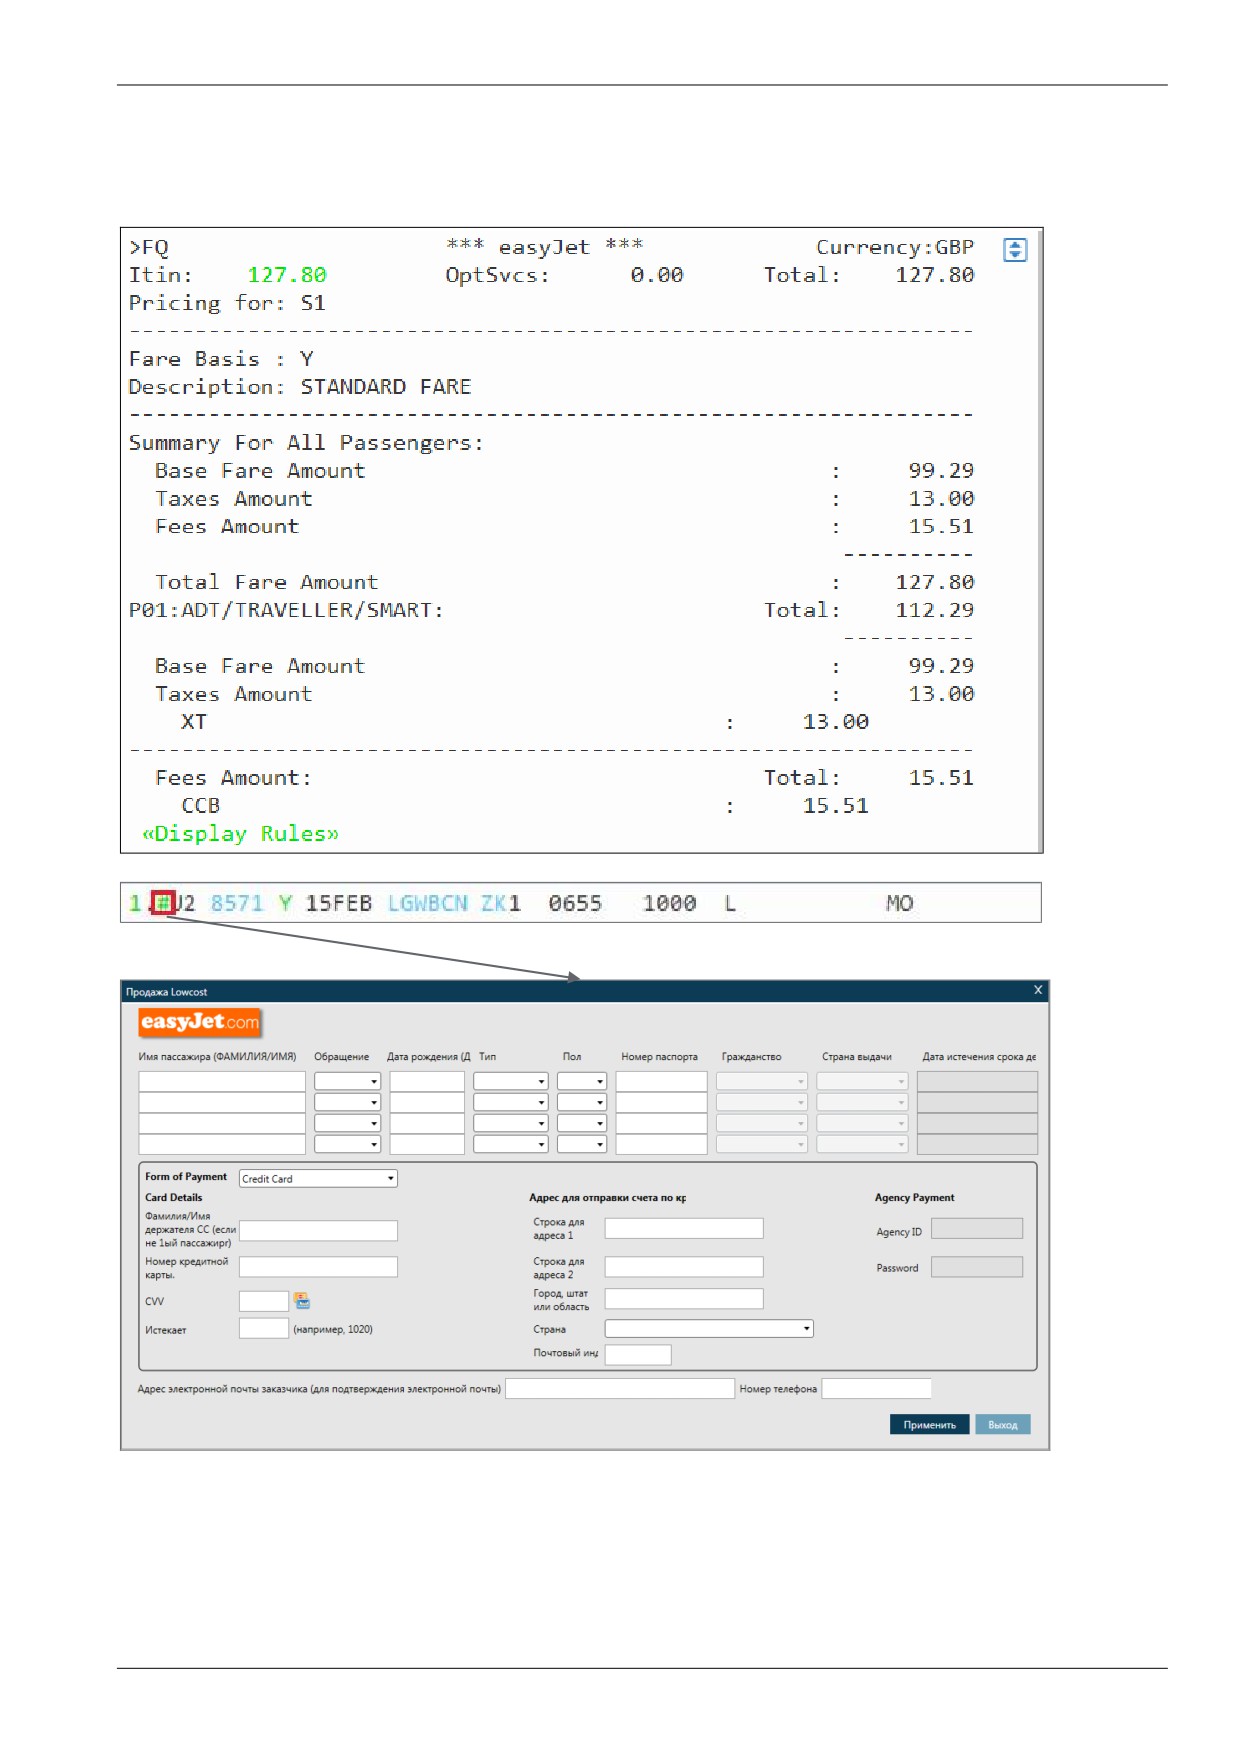Click the first row Дата рождения field
Screen dimensions: 1239x1754
tap(427, 1081)
